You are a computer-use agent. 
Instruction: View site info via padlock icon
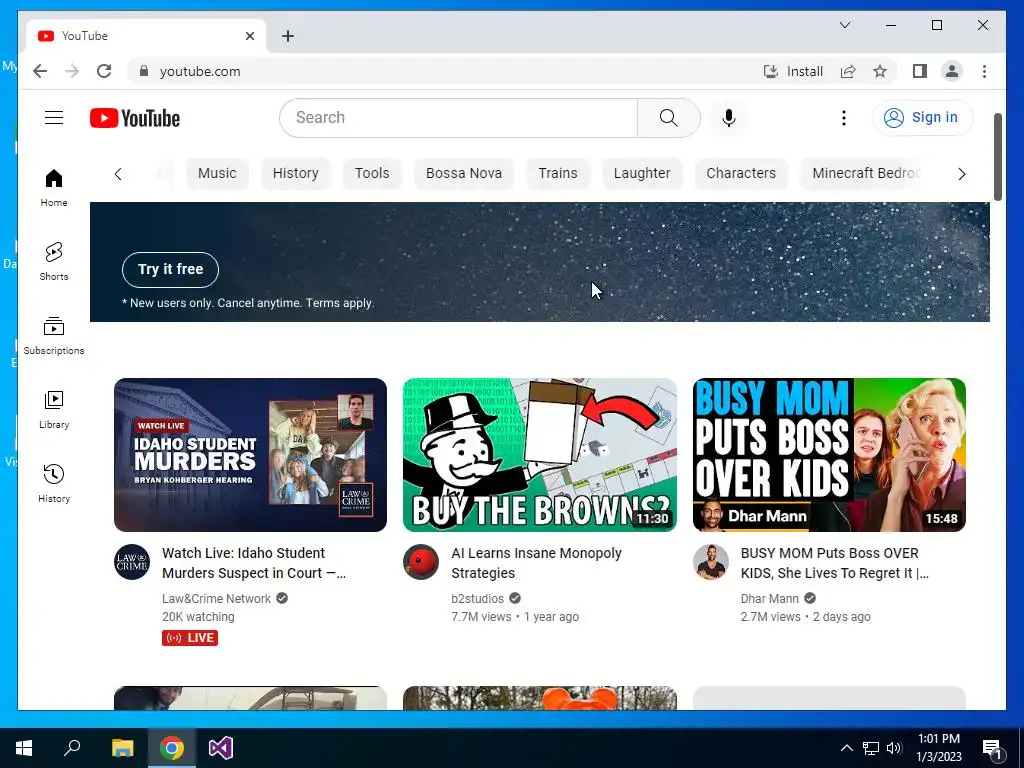click(144, 71)
